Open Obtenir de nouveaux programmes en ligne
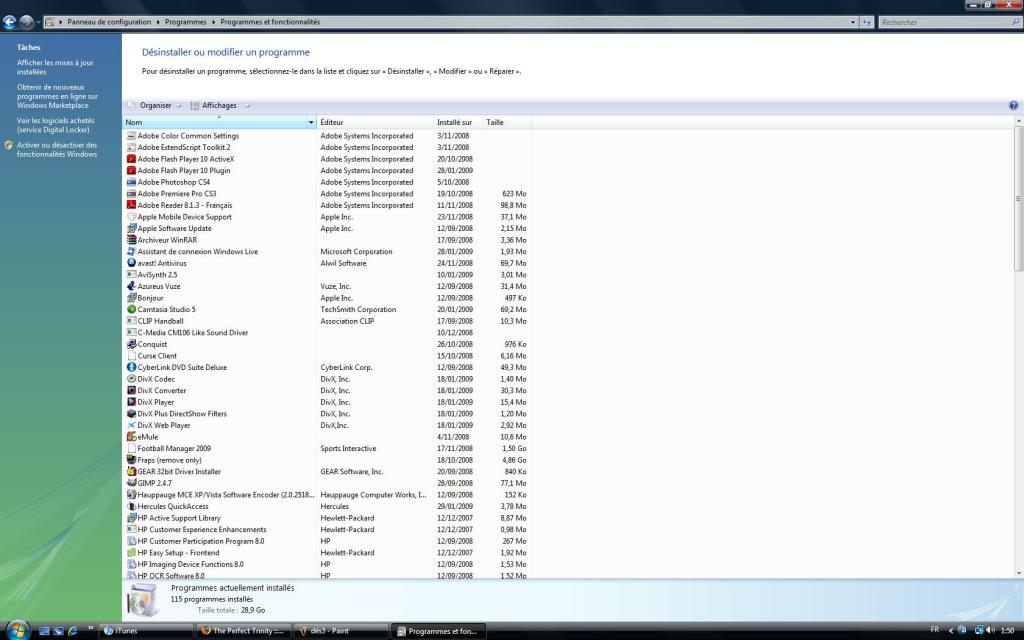1024x640 pixels. pos(57,96)
